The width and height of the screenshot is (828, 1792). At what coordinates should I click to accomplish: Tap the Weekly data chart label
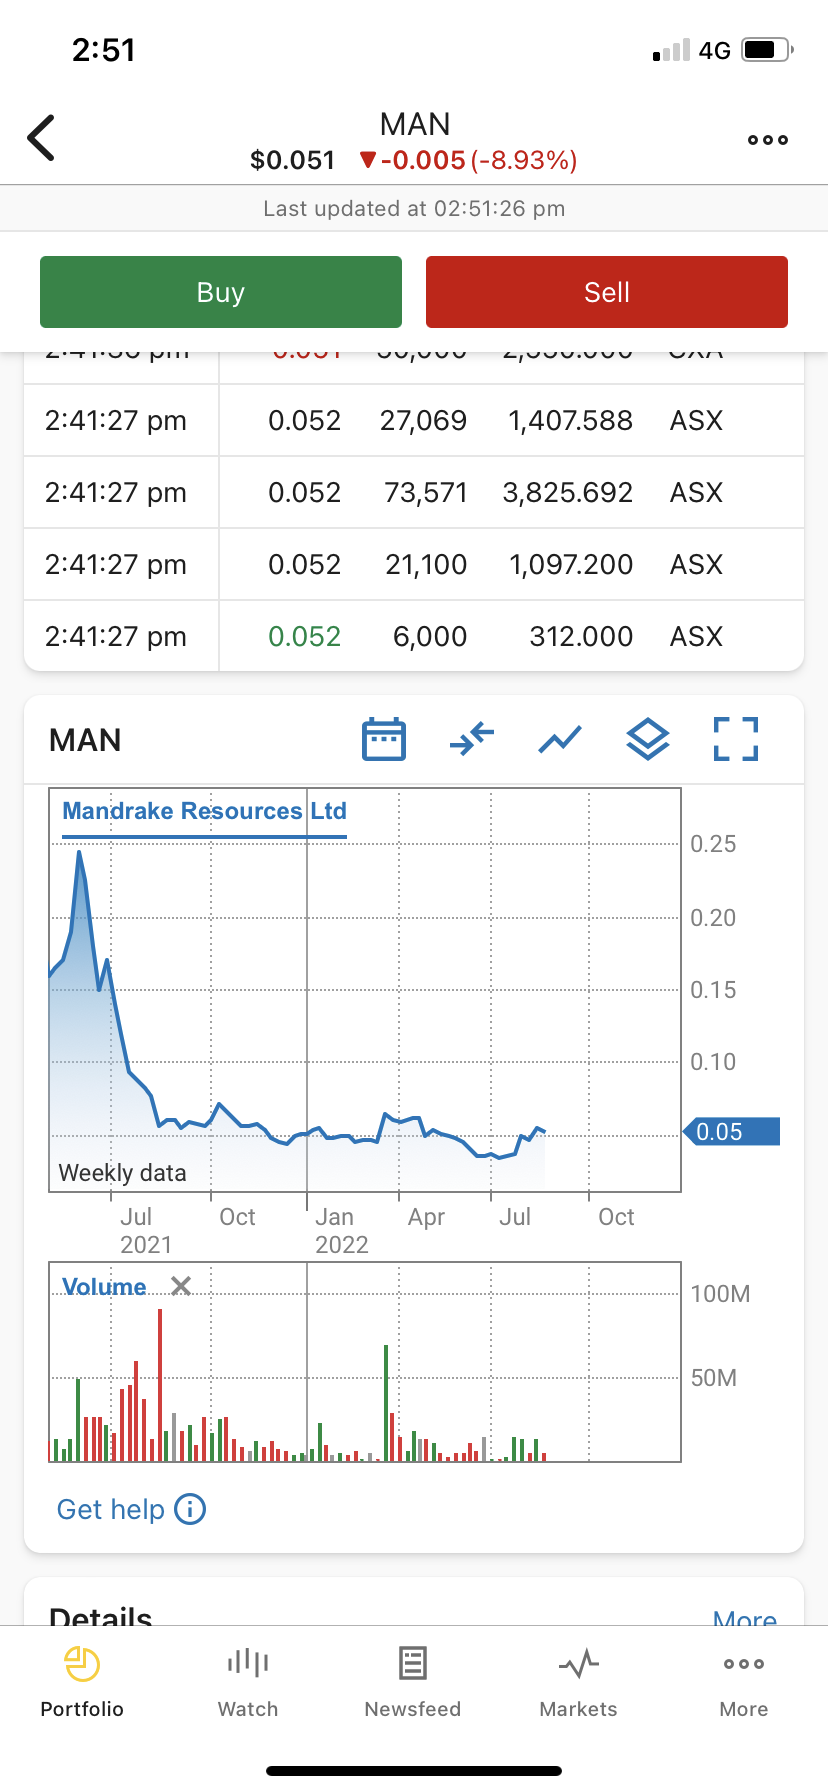(123, 1173)
